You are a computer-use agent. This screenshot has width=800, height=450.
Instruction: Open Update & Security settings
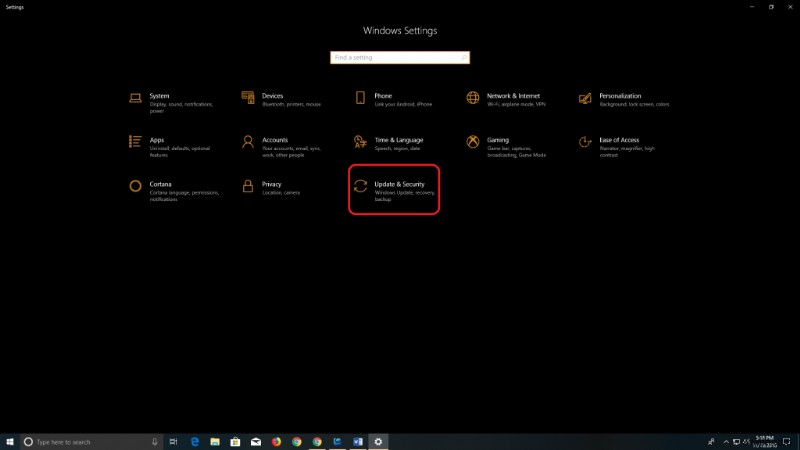tap(394, 190)
